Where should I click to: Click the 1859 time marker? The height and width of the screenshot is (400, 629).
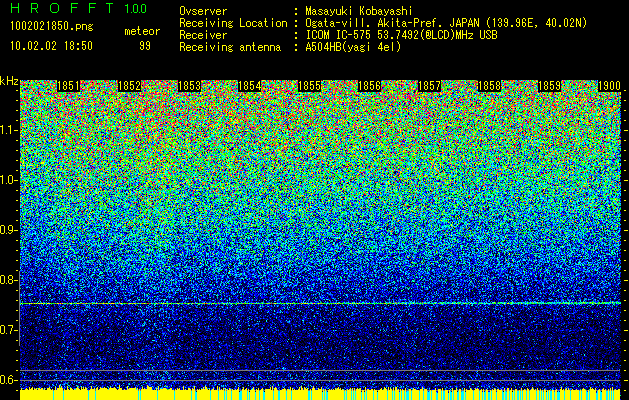click(549, 86)
